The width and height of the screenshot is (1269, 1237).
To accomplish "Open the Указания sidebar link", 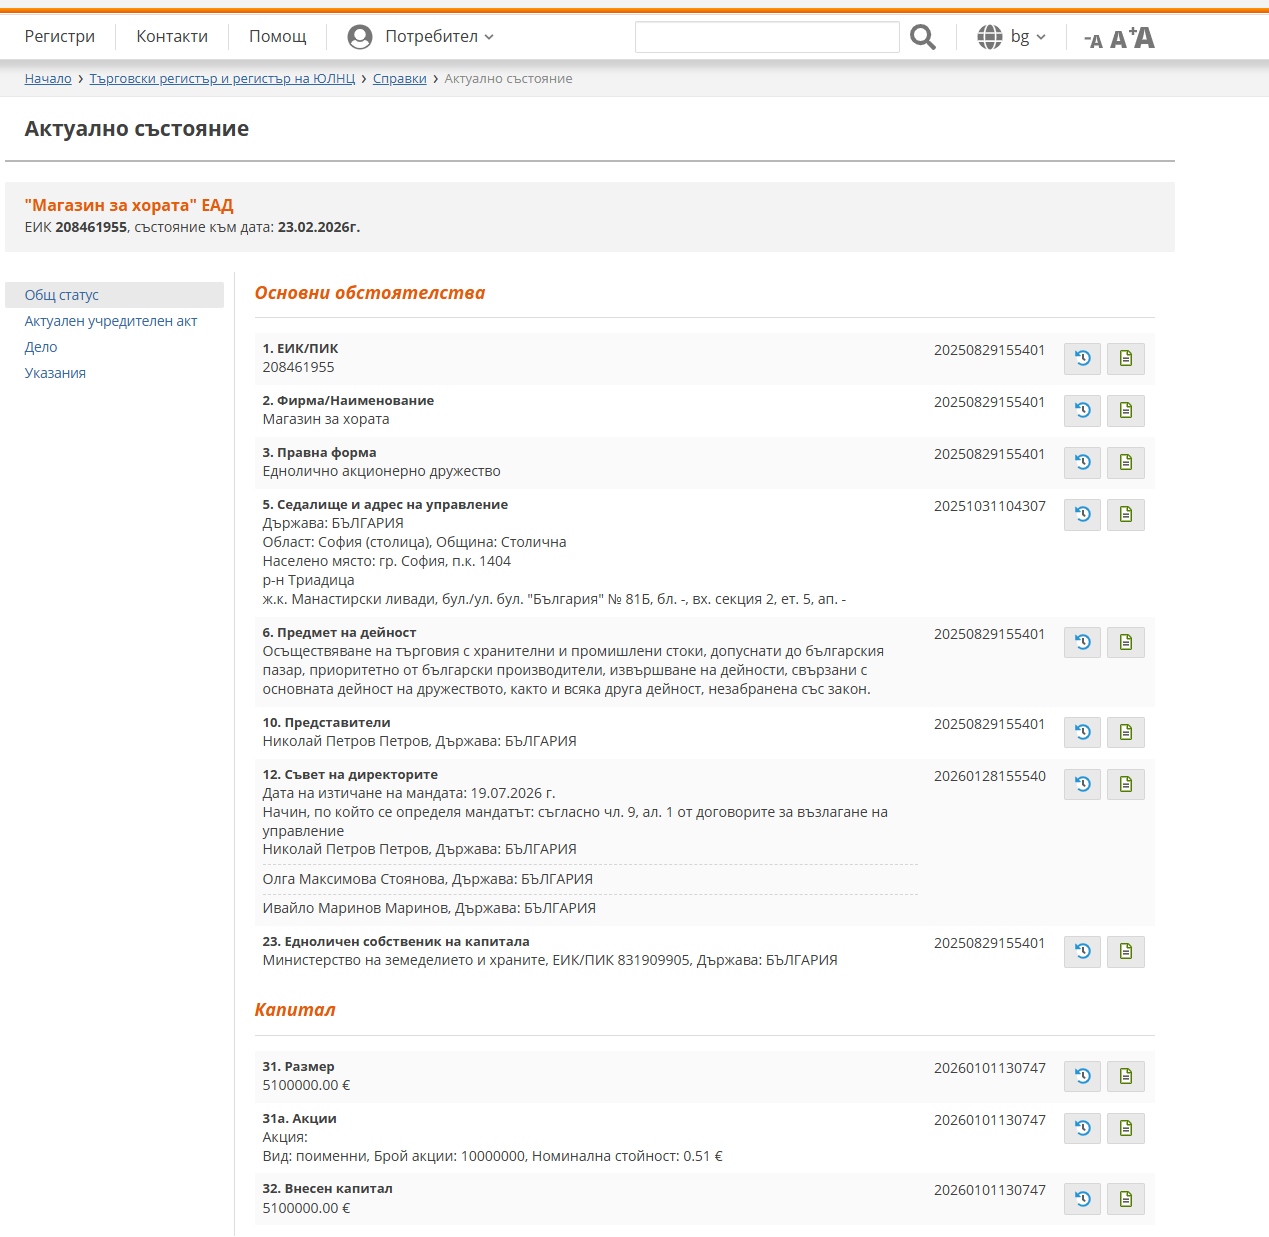I will 55,373.
